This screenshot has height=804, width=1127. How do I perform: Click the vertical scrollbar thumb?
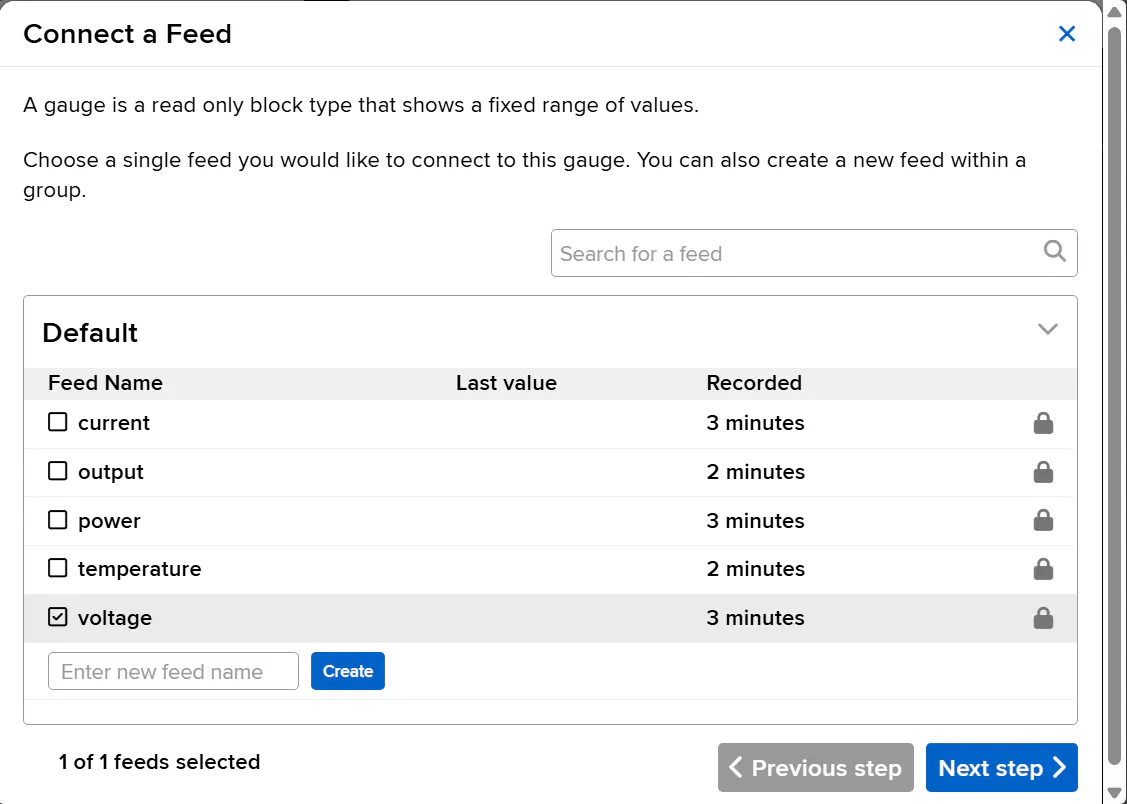[1115, 395]
